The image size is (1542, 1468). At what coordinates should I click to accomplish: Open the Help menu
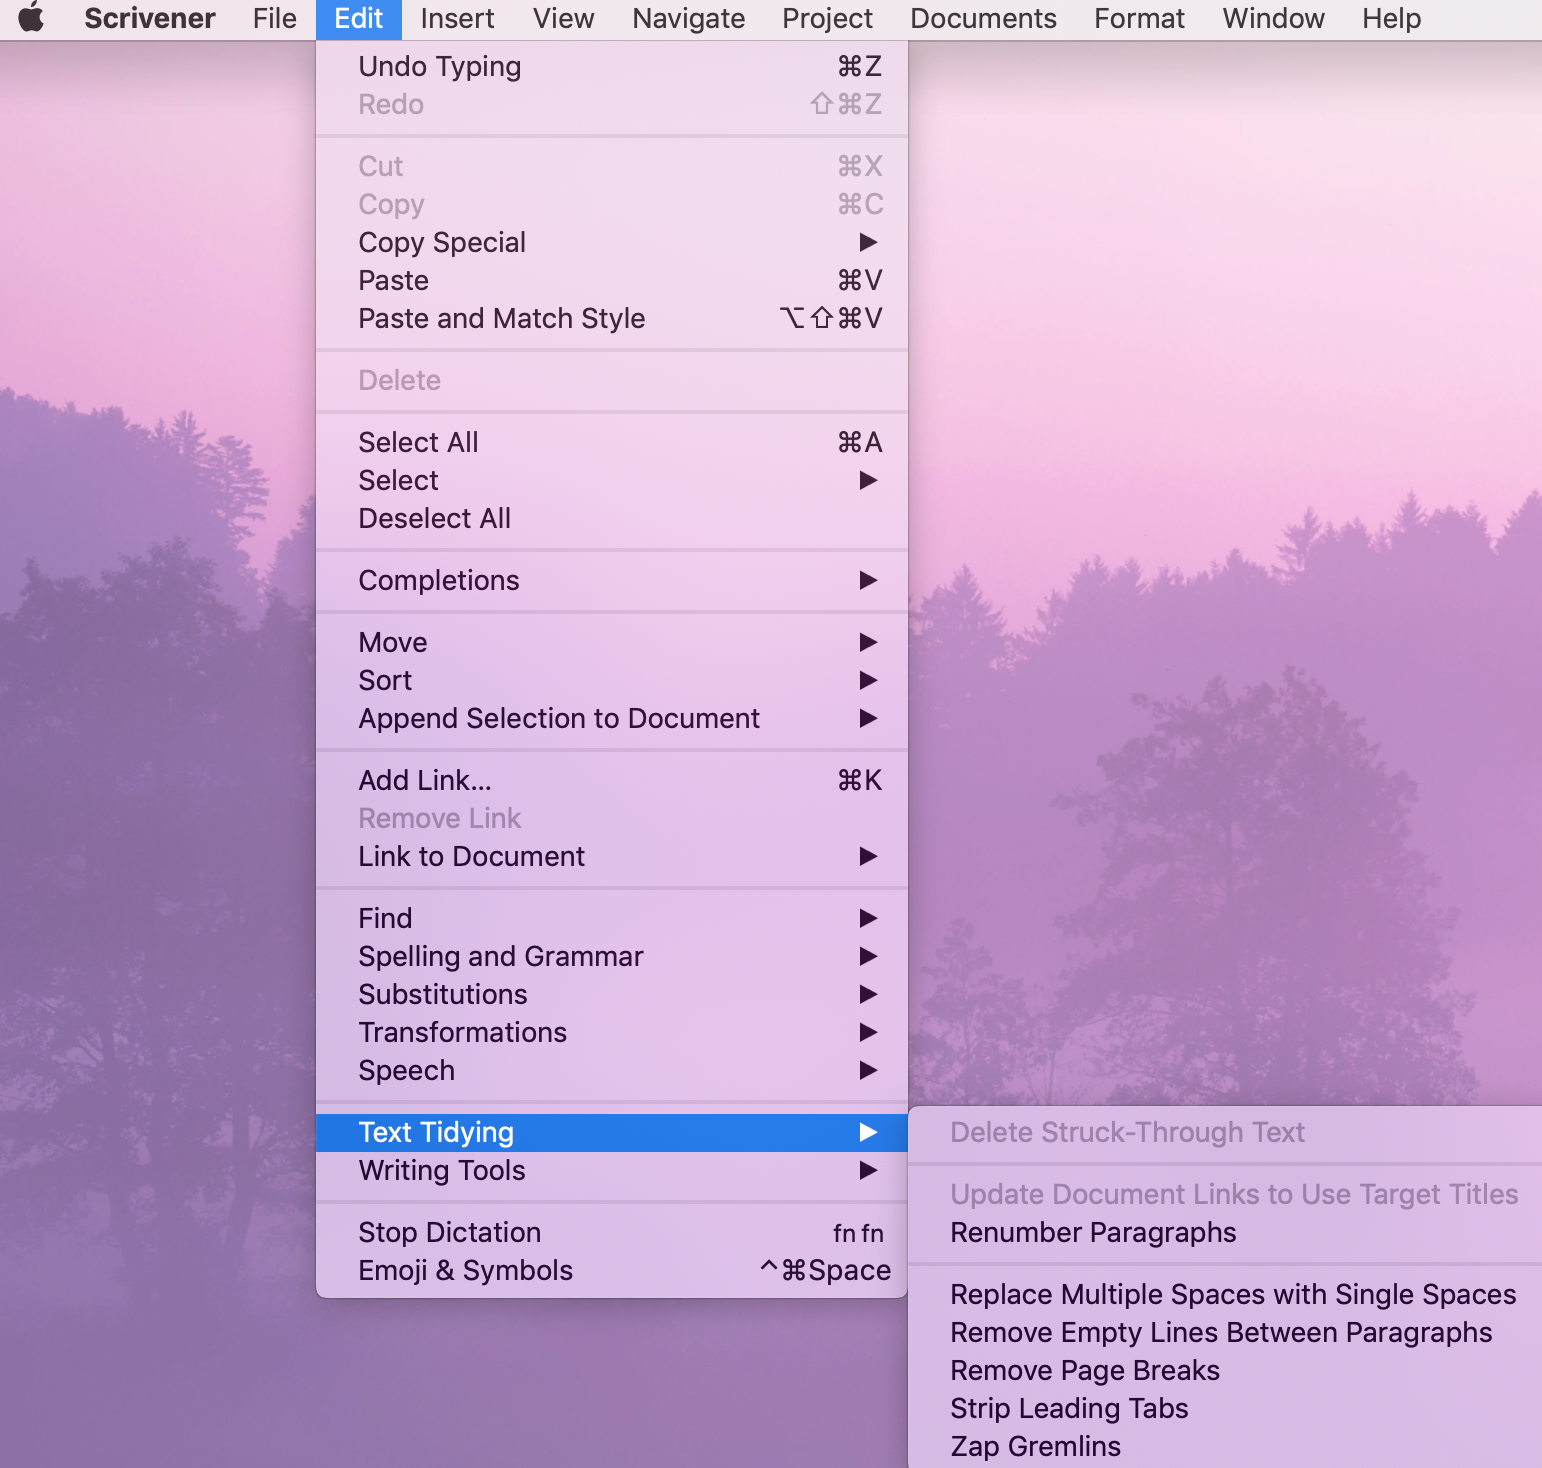pos(1391,18)
